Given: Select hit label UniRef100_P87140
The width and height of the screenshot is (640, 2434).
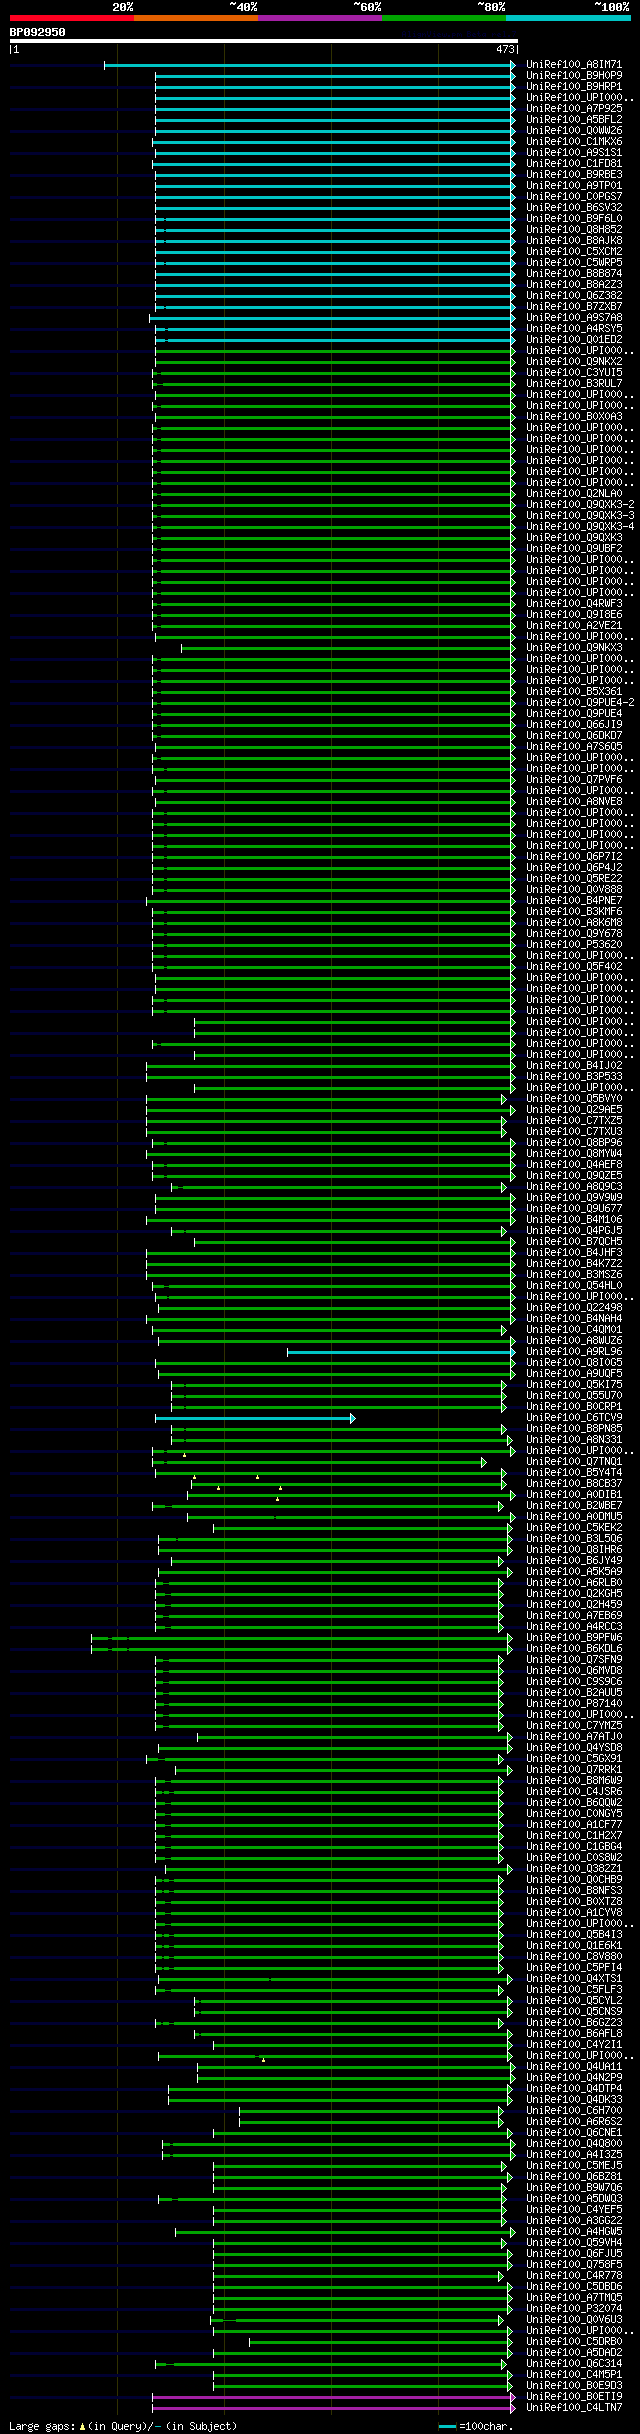Looking at the screenshot, I should pos(574,1703).
